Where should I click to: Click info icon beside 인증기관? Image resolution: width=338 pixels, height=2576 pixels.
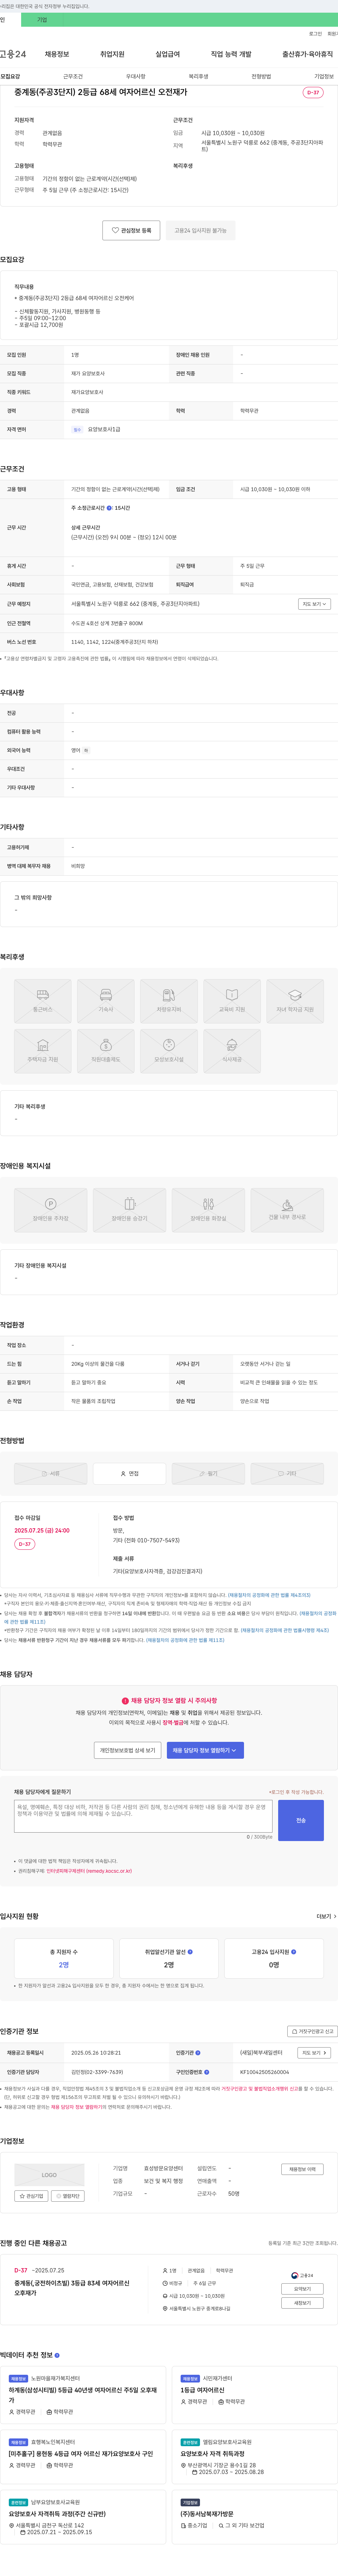[198, 2052]
